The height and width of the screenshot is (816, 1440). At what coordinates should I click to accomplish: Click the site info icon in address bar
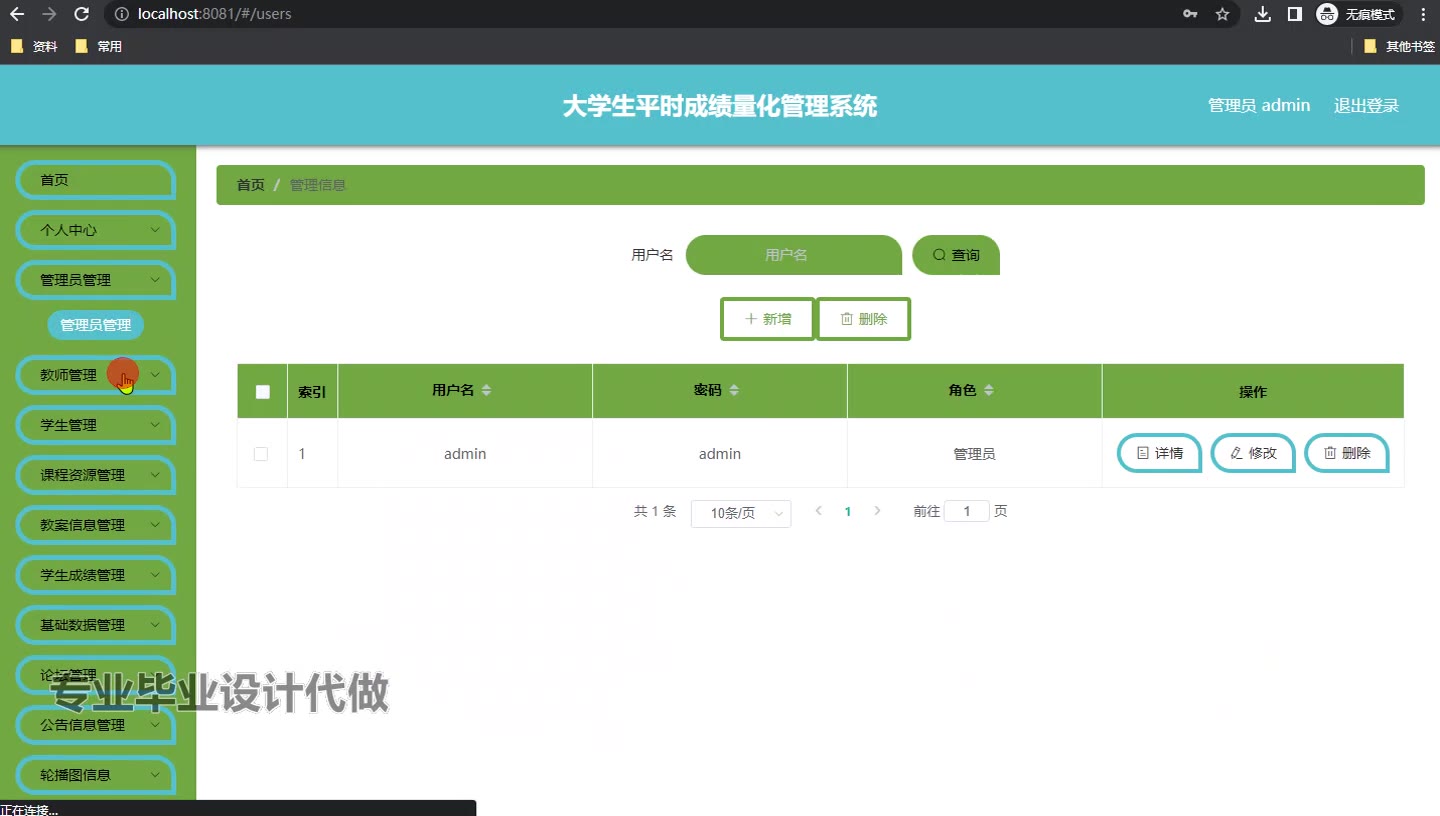point(121,14)
